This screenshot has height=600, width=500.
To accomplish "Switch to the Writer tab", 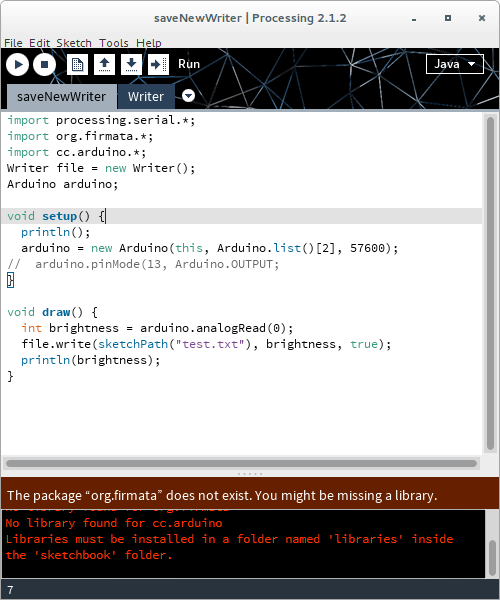I will pos(146,96).
